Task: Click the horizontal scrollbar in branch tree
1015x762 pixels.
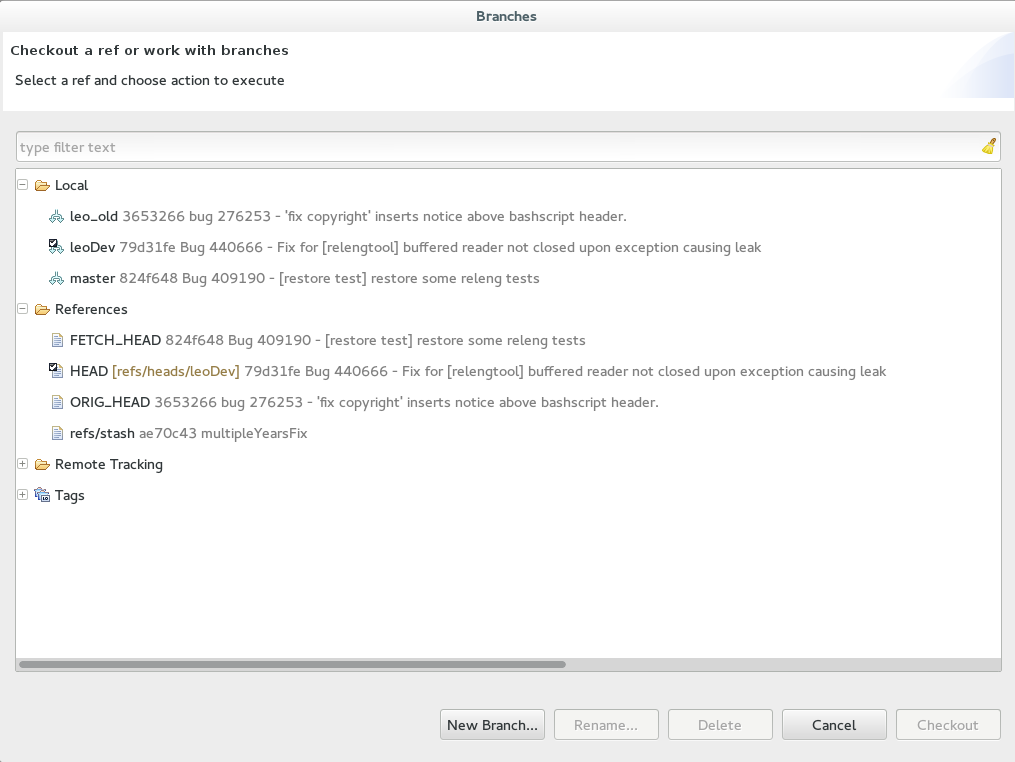Action: pyautogui.click(x=292, y=664)
